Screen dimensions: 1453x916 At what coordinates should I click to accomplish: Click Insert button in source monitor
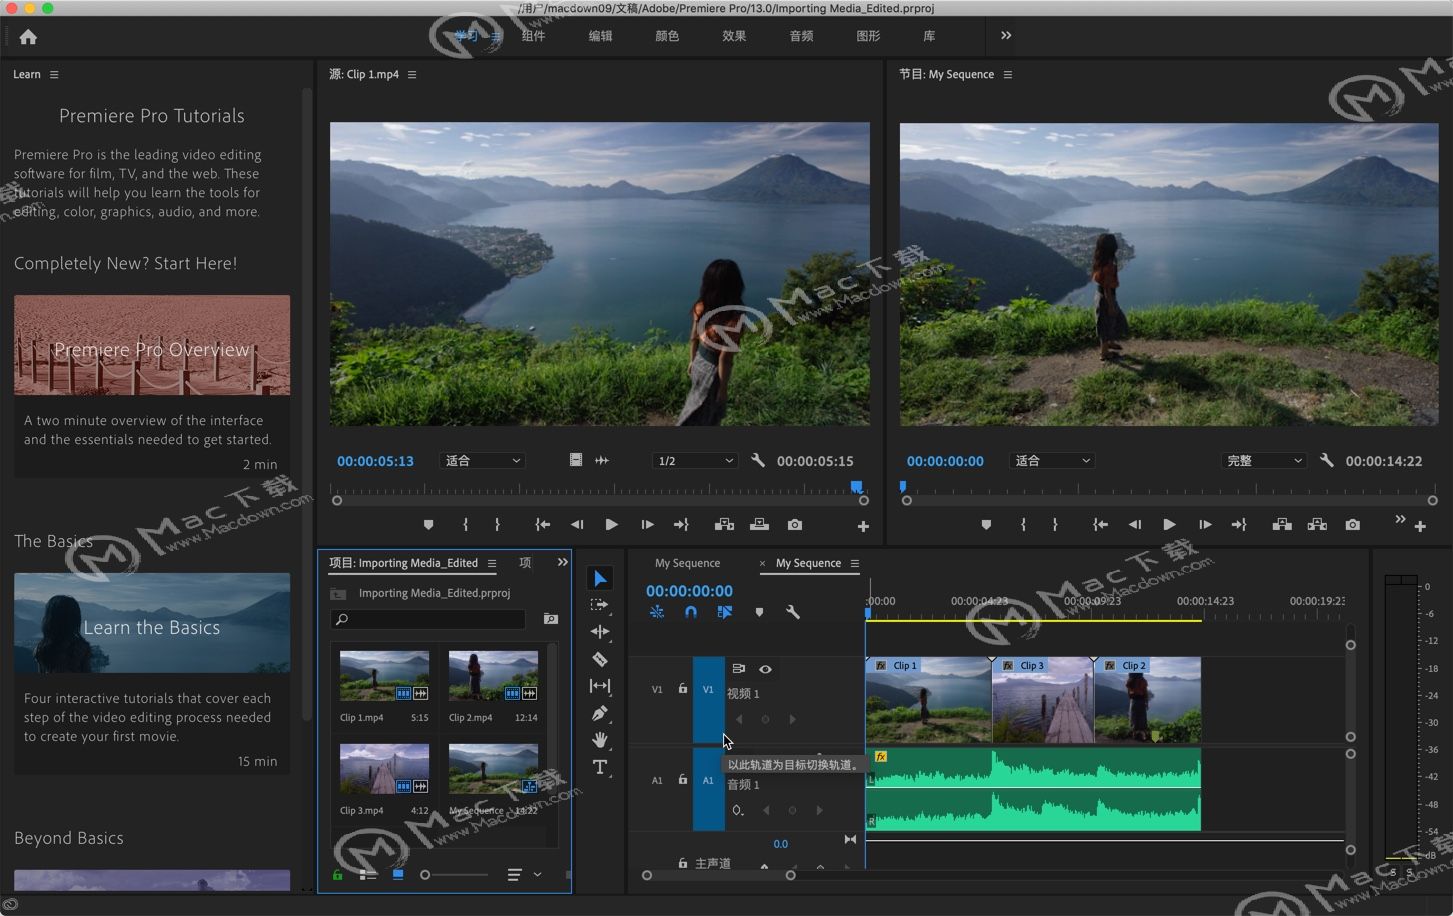pyautogui.click(x=724, y=525)
